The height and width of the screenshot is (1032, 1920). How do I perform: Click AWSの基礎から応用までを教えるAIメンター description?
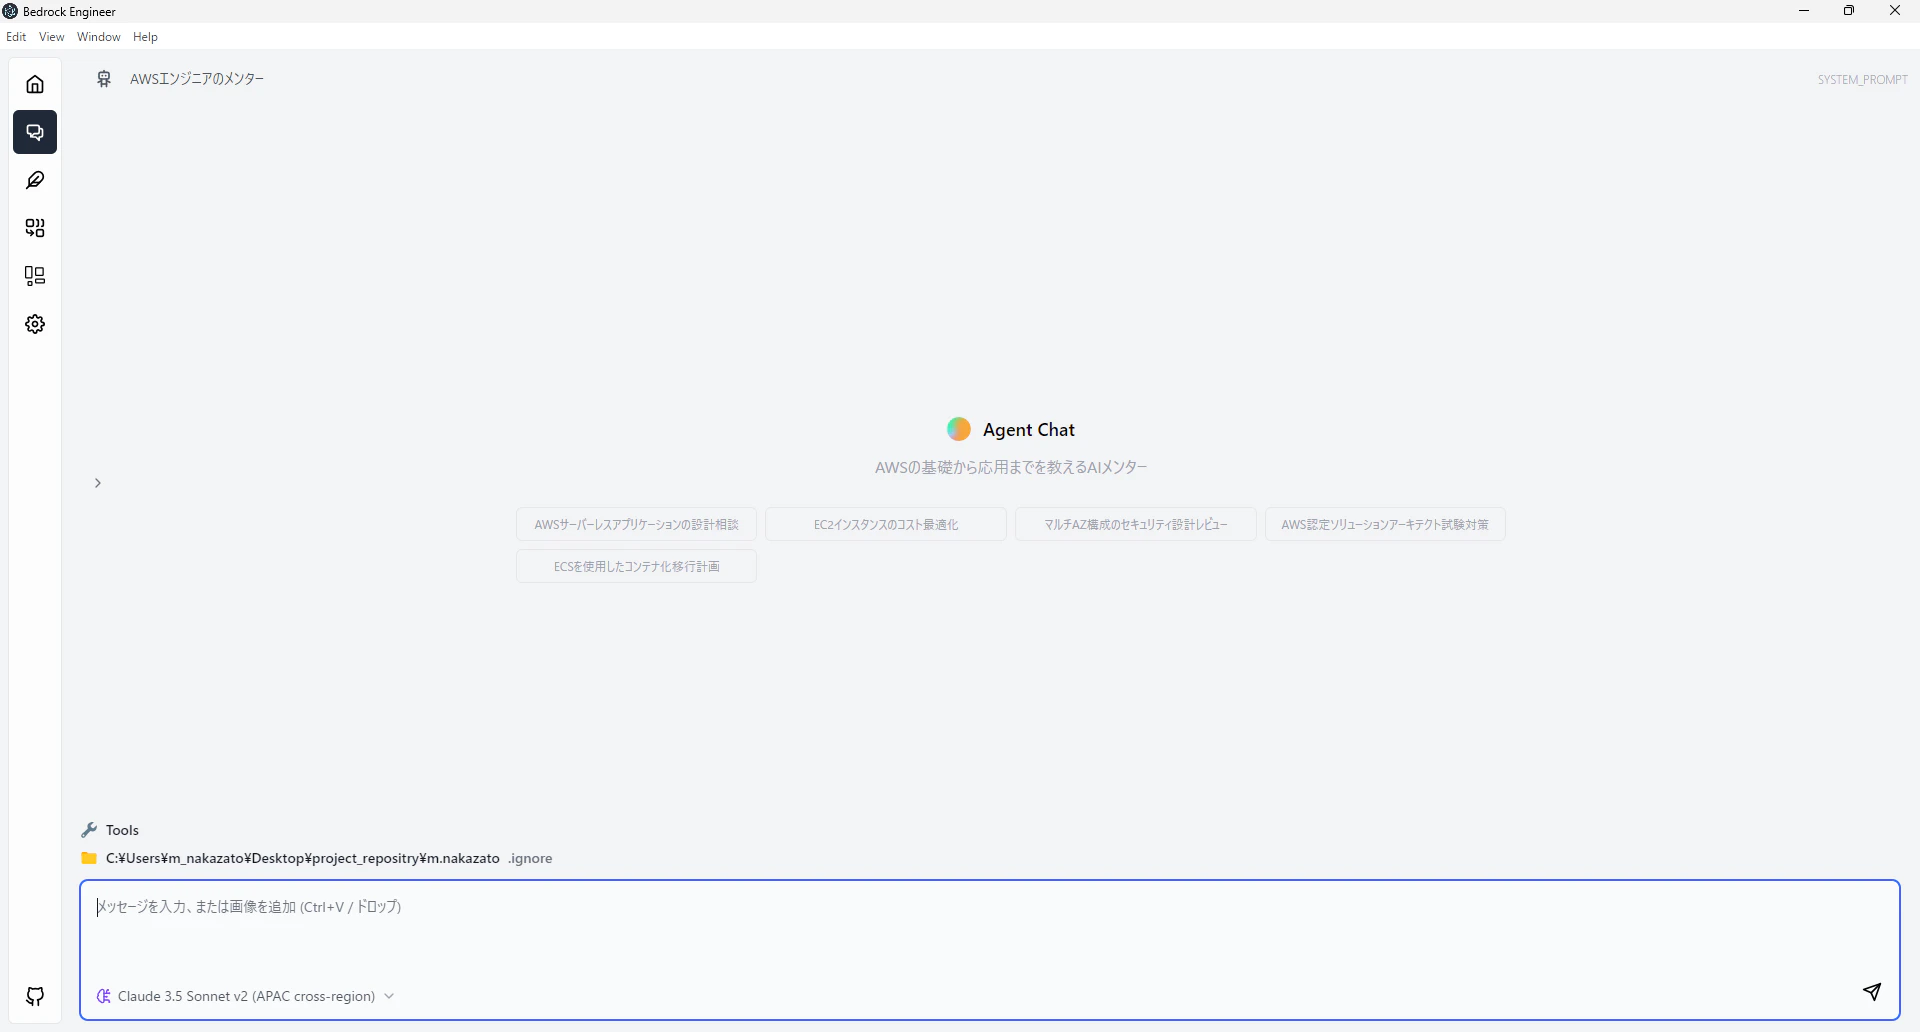1011,467
